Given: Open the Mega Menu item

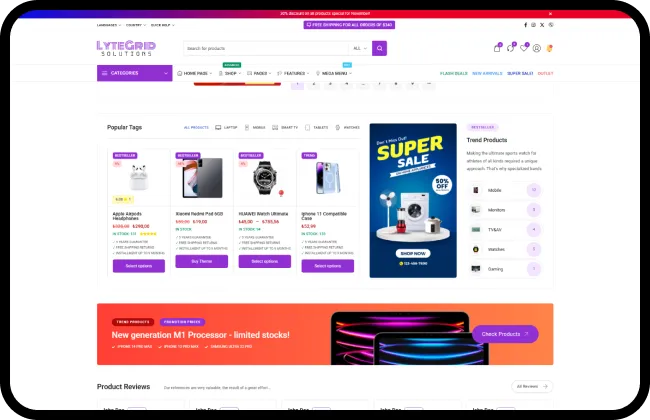Looking at the screenshot, I should [x=334, y=73].
